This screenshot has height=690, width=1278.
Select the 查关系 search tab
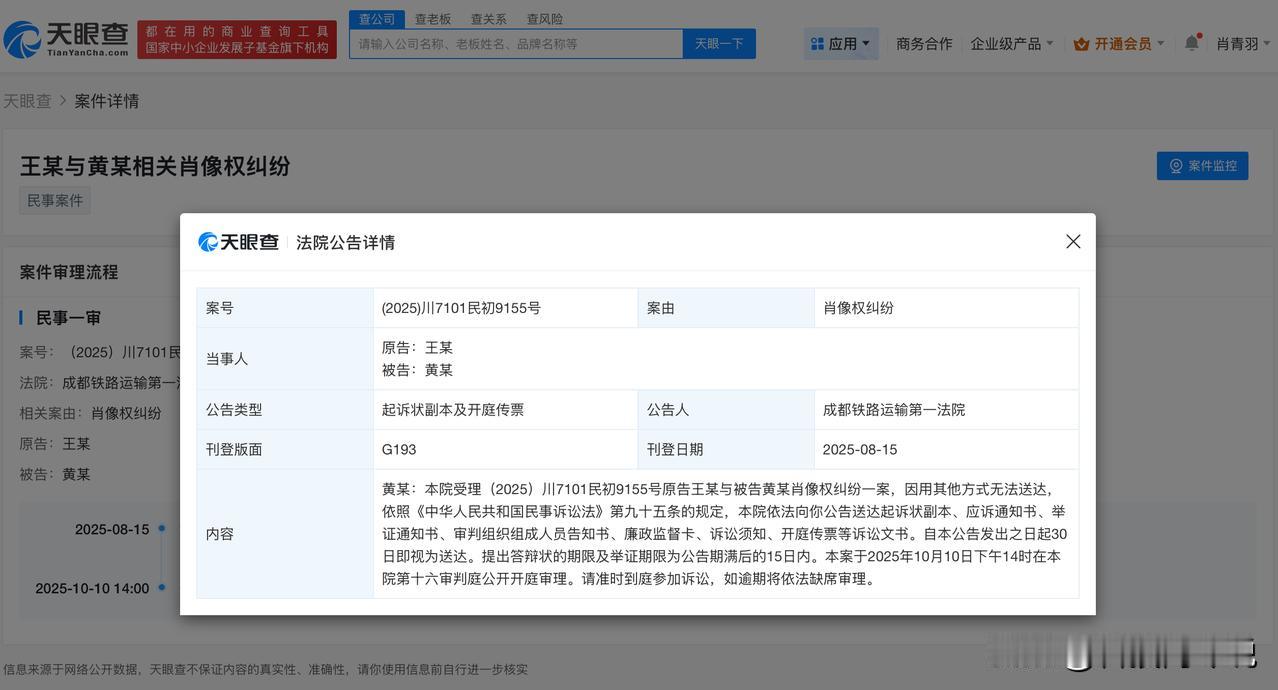(x=488, y=19)
